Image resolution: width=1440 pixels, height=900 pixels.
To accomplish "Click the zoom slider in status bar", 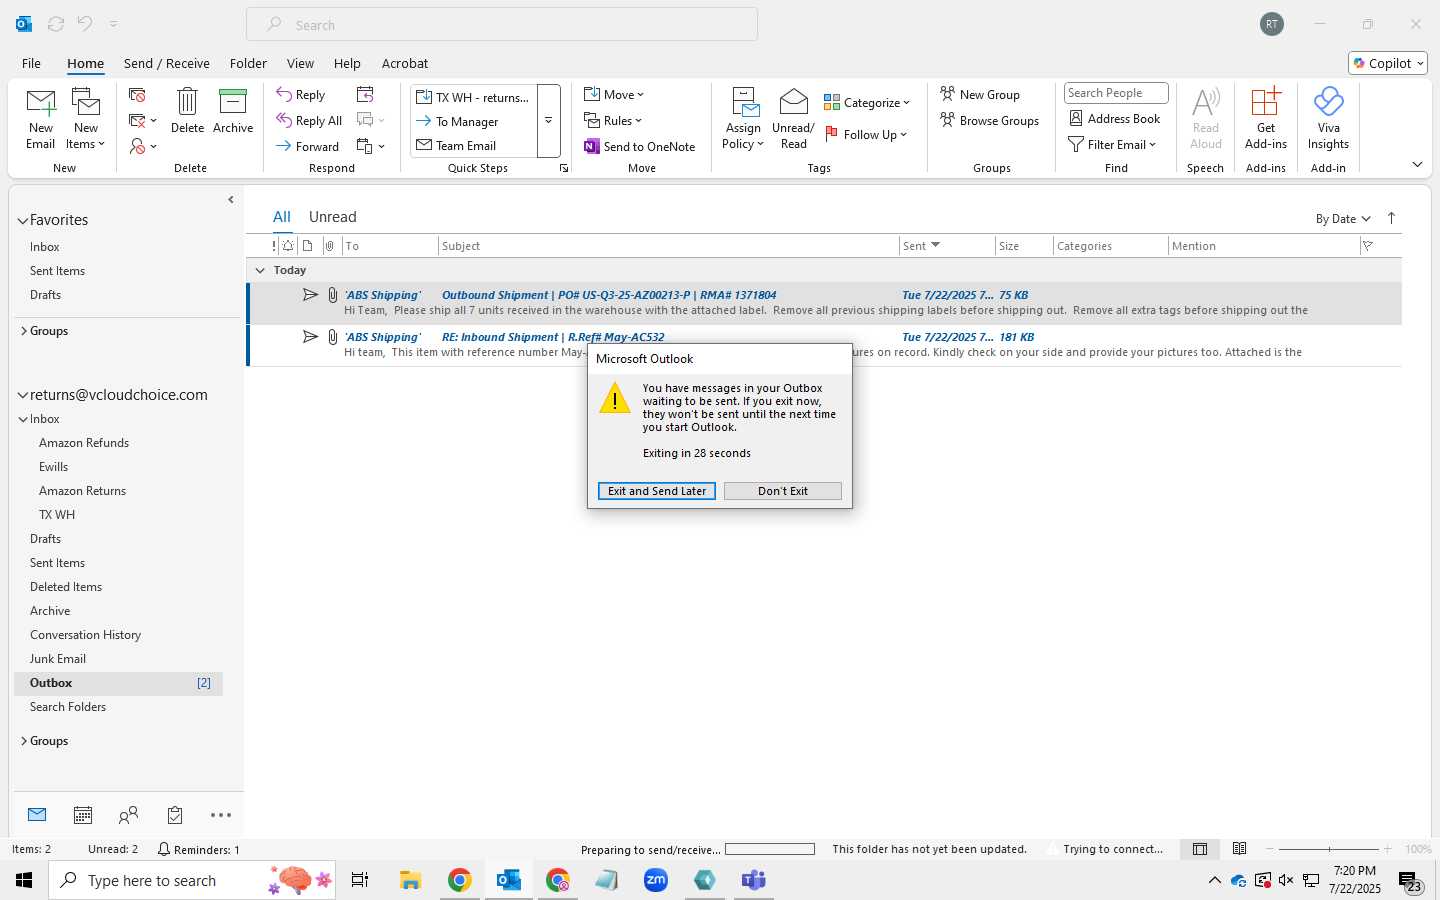I will tap(1329, 849).
